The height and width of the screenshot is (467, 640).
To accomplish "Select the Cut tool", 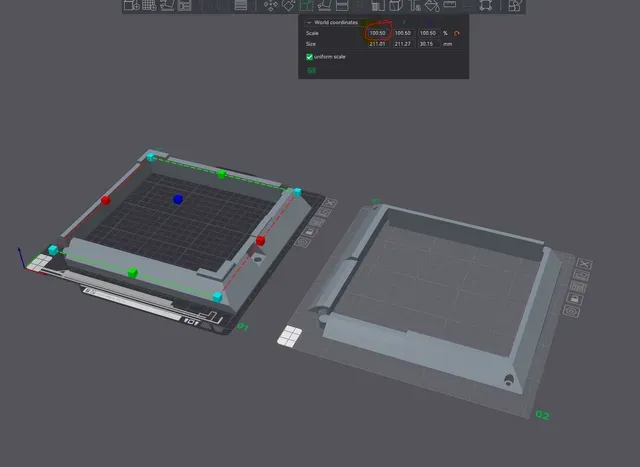I will tap(342, 5).
